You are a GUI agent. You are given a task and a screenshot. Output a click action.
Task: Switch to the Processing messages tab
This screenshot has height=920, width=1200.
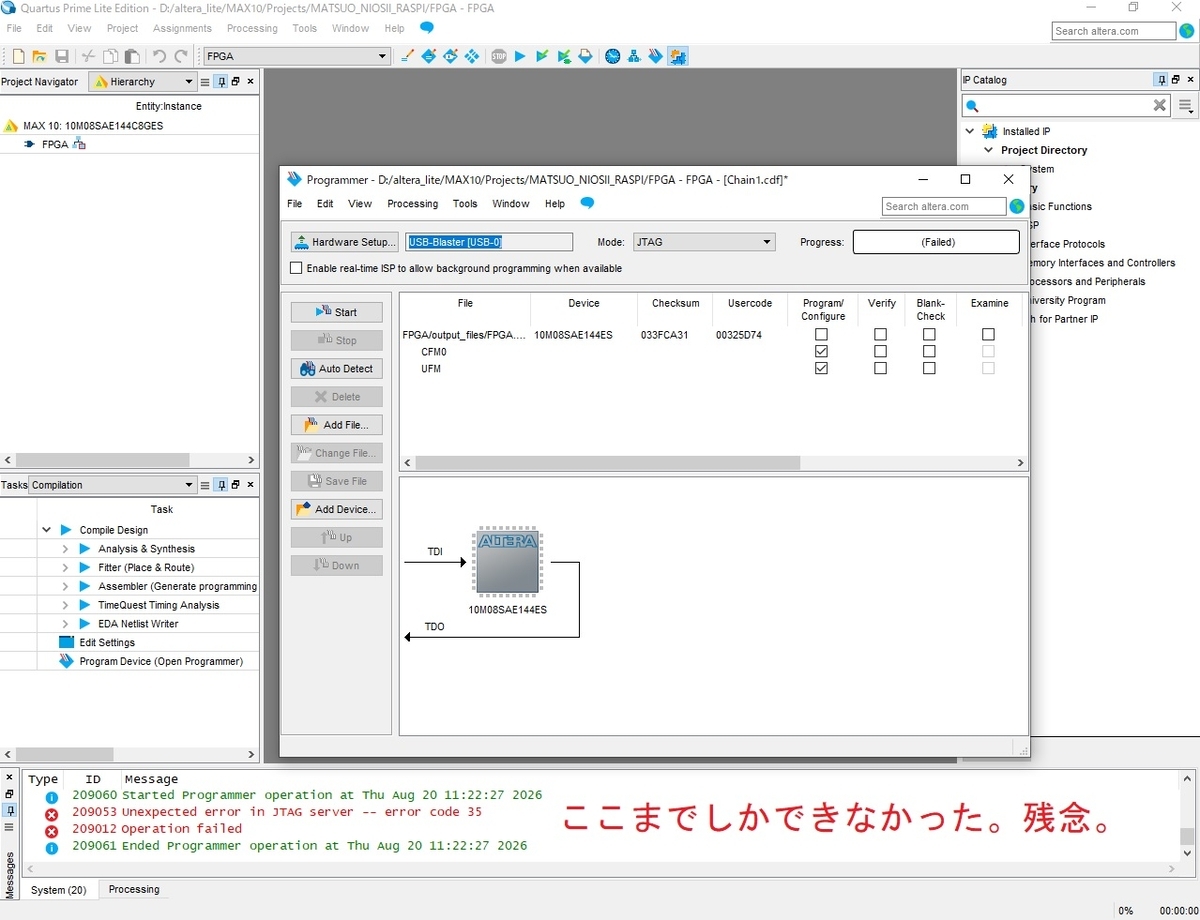pos(134,889)
